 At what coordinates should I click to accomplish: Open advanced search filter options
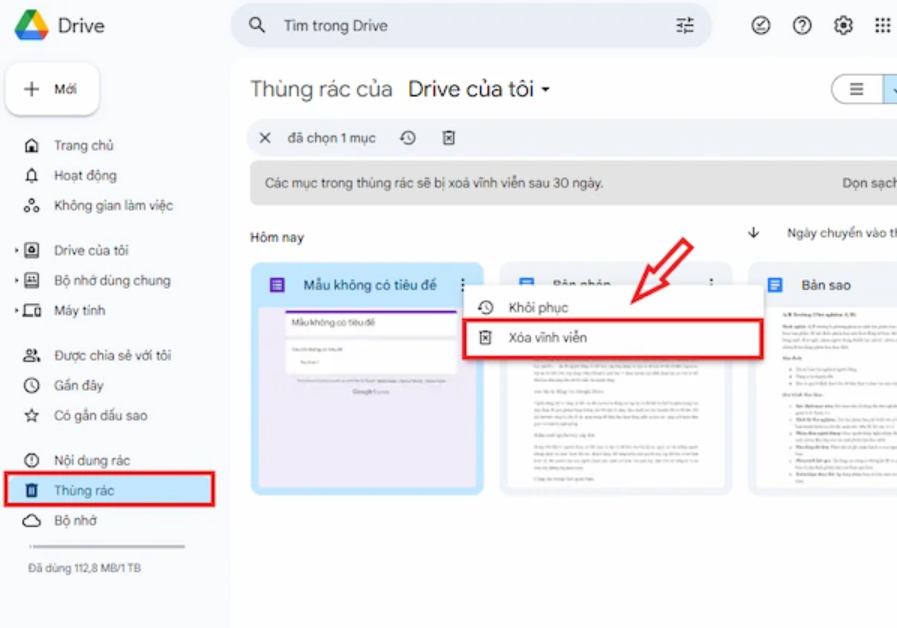click(685, 25)
